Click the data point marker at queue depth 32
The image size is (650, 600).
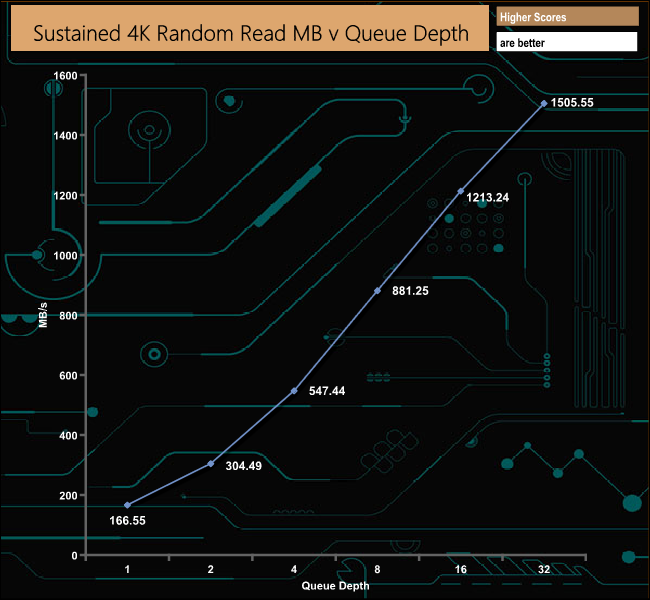[544, 103]
